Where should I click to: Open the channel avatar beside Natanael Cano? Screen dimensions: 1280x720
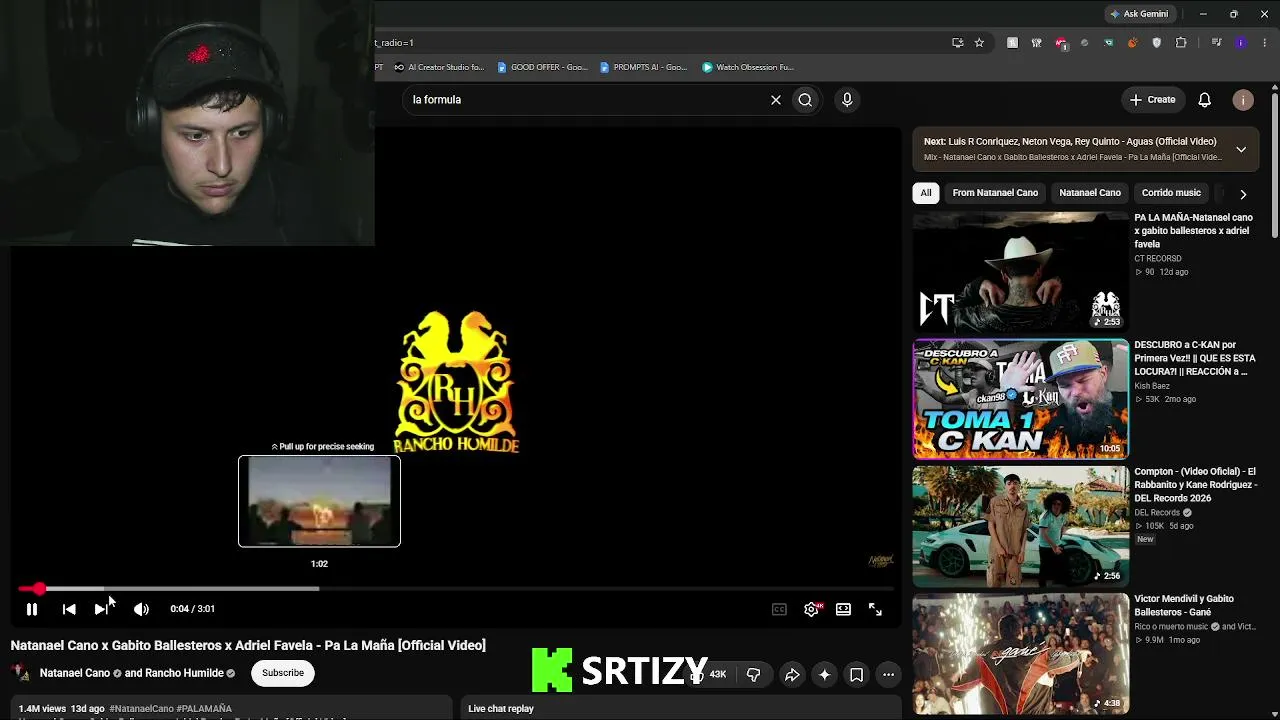click(x=21, y=673)
